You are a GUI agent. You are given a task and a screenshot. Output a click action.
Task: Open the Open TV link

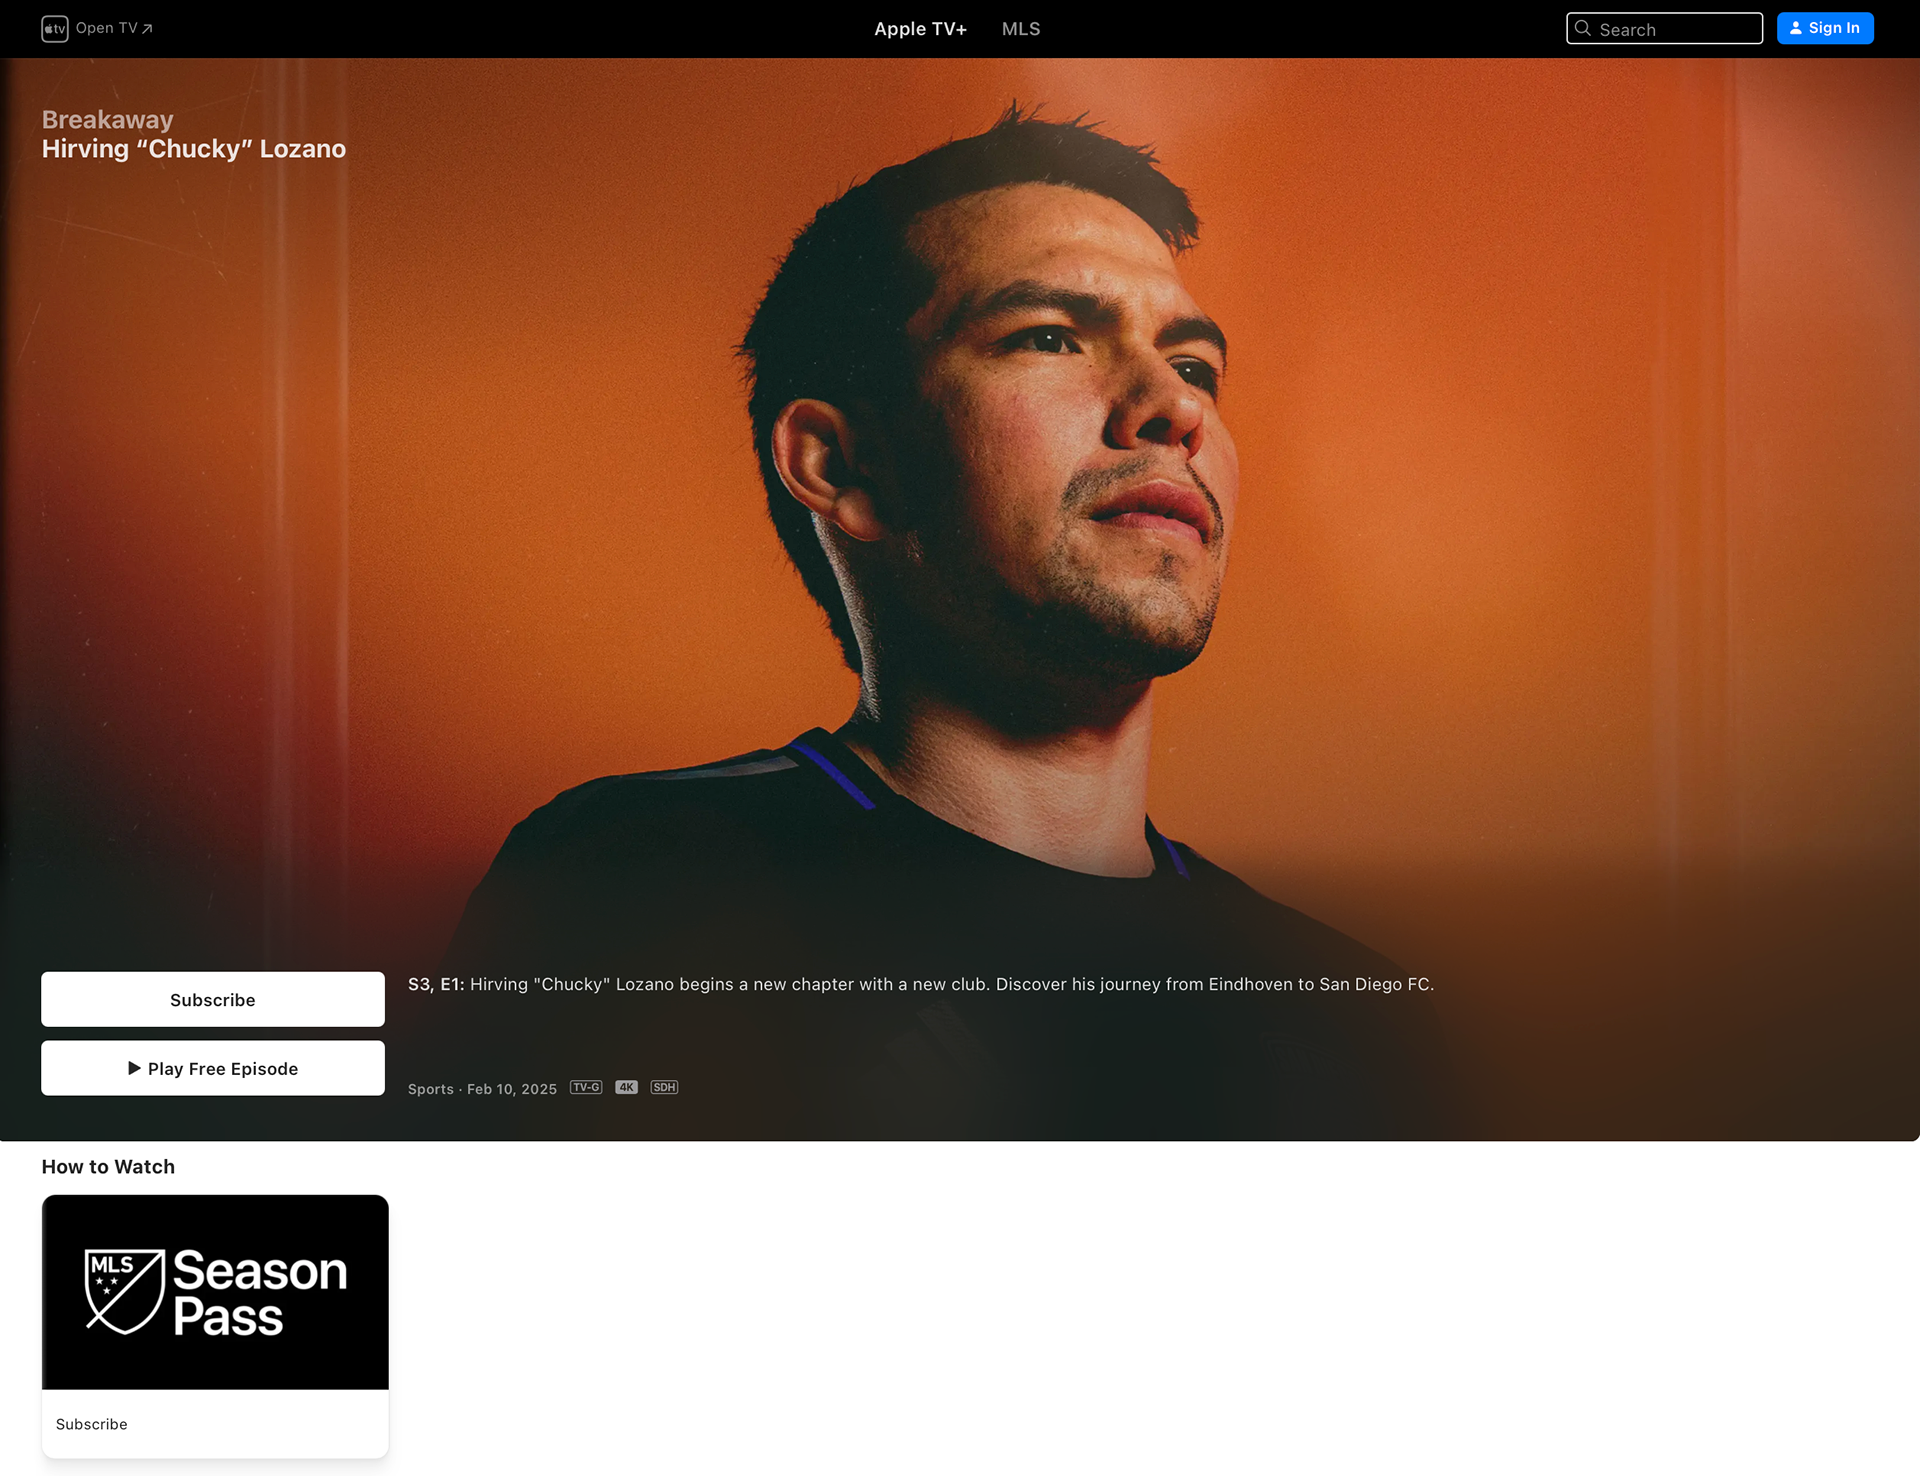97,29
